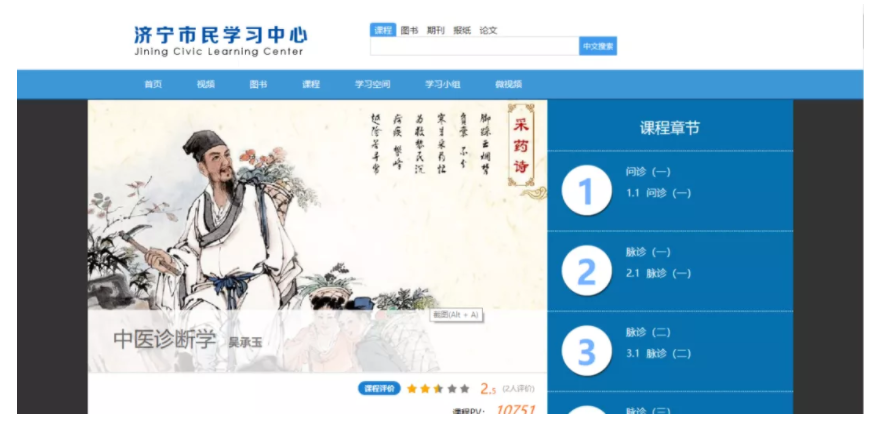The height and width of the screenshot is (422, 876).
Task: Click the chapter 1 number circle
Action: 586,191
